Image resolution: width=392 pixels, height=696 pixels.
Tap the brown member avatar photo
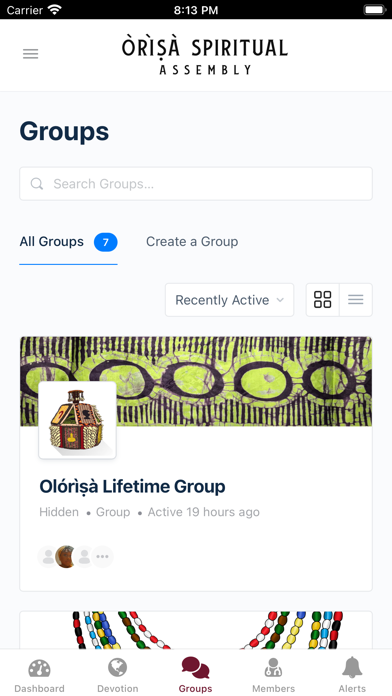(66, 557)
